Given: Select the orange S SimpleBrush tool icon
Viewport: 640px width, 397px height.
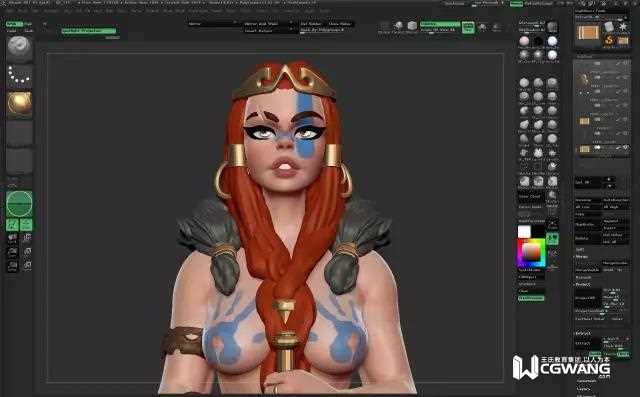Looking at the screenshot, I should [x=609, y=40].
